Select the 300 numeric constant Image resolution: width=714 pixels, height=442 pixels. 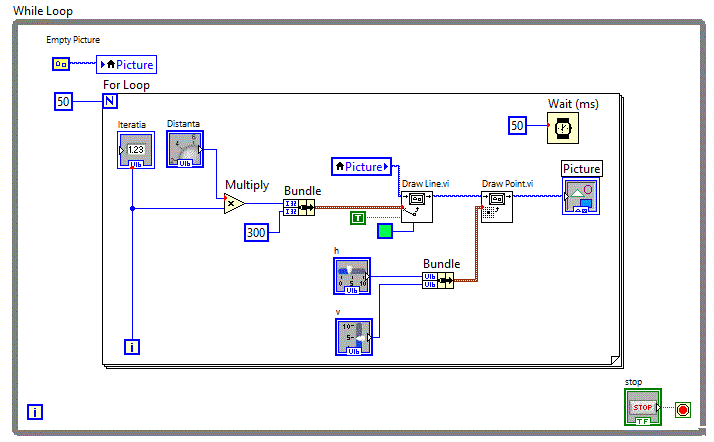point(257,233)
